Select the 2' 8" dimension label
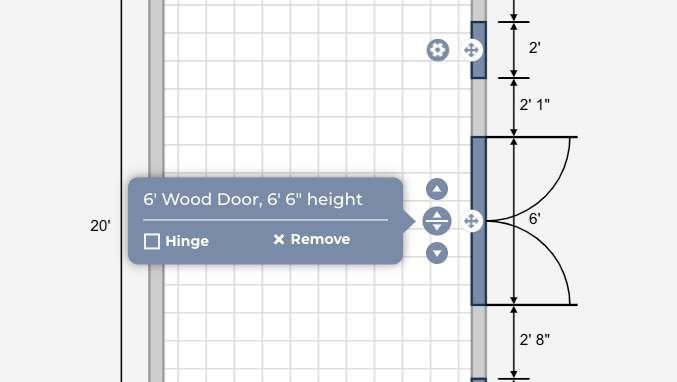The height and width of the screenshot is (382, 677). [x=535, y=340]
